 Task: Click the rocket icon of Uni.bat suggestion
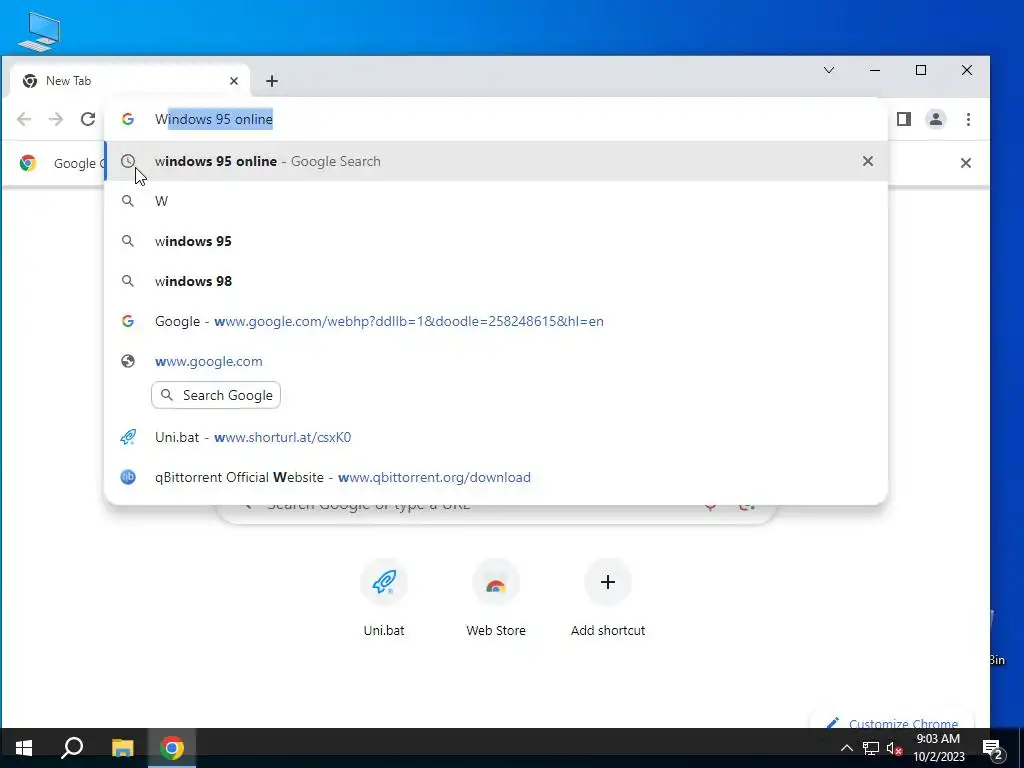[x=128, y=437]
